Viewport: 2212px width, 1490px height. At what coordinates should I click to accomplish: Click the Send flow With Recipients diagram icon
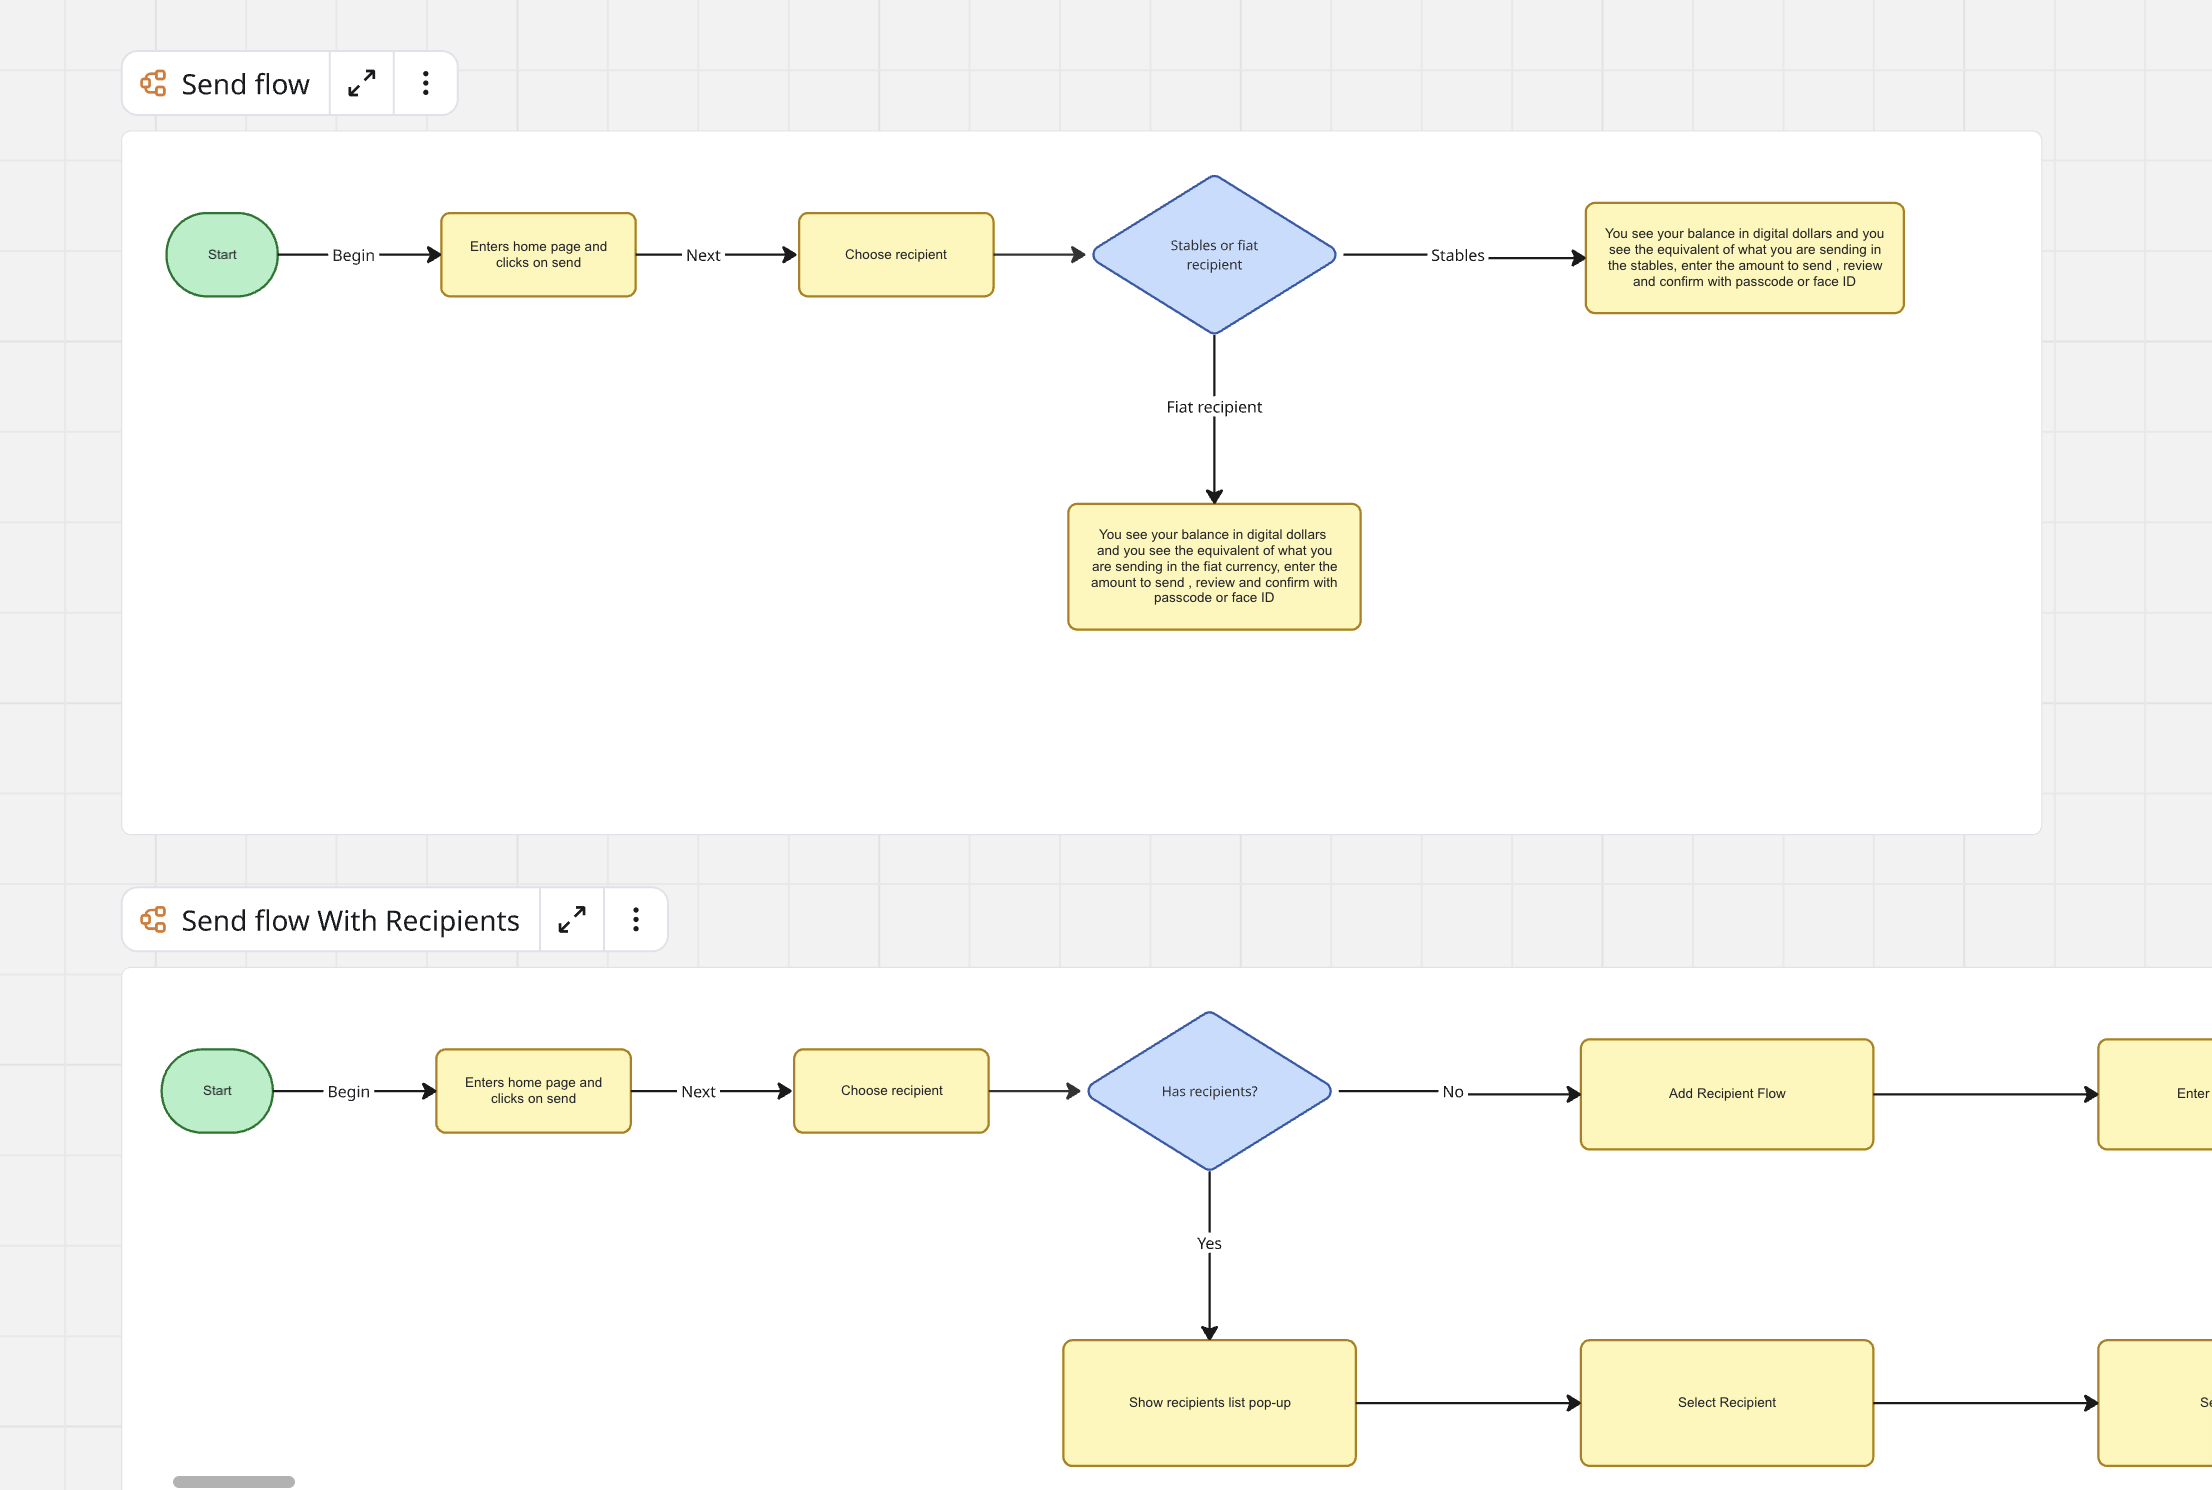pos(153,920)
